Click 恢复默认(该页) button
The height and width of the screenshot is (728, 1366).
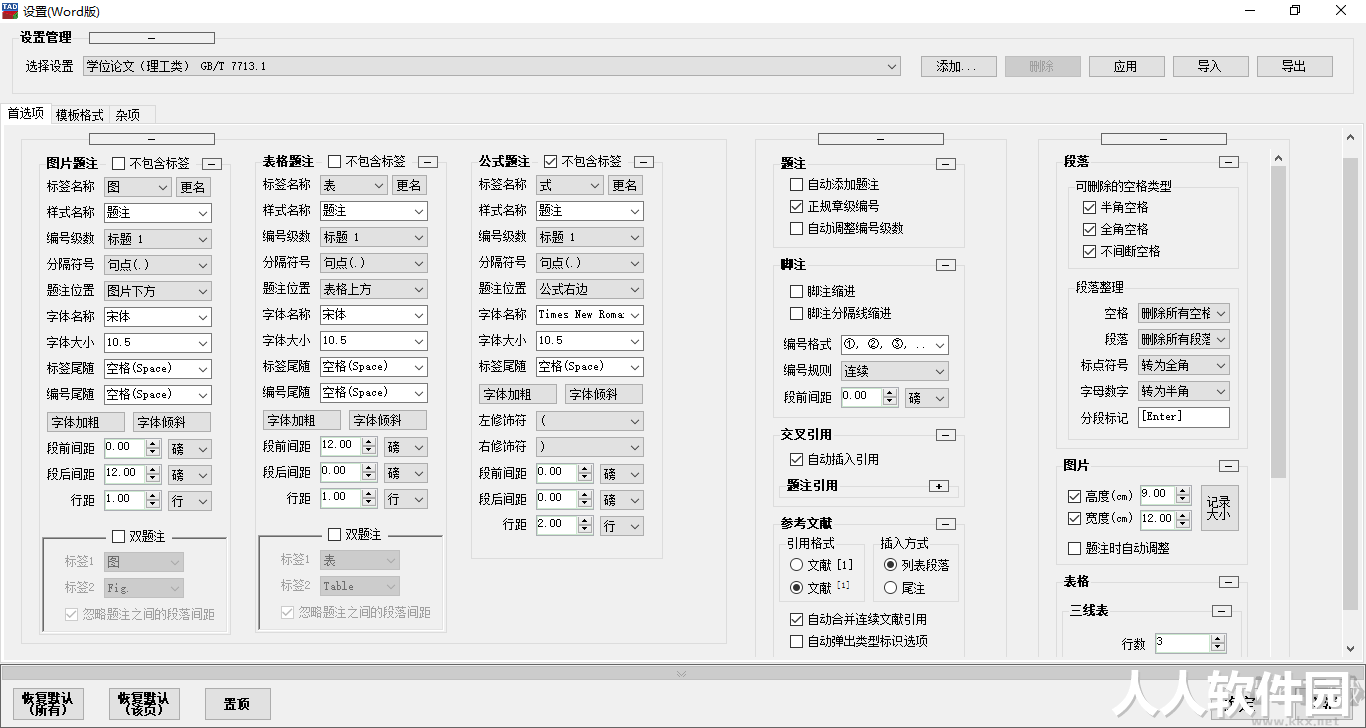pos(144,704)
